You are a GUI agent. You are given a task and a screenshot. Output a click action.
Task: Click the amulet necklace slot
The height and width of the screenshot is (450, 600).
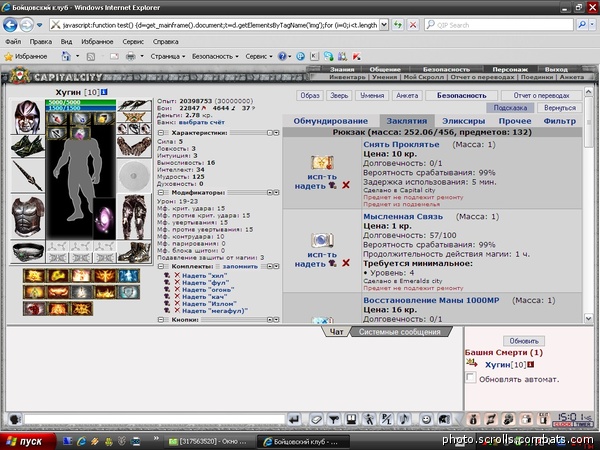point(134,117)
